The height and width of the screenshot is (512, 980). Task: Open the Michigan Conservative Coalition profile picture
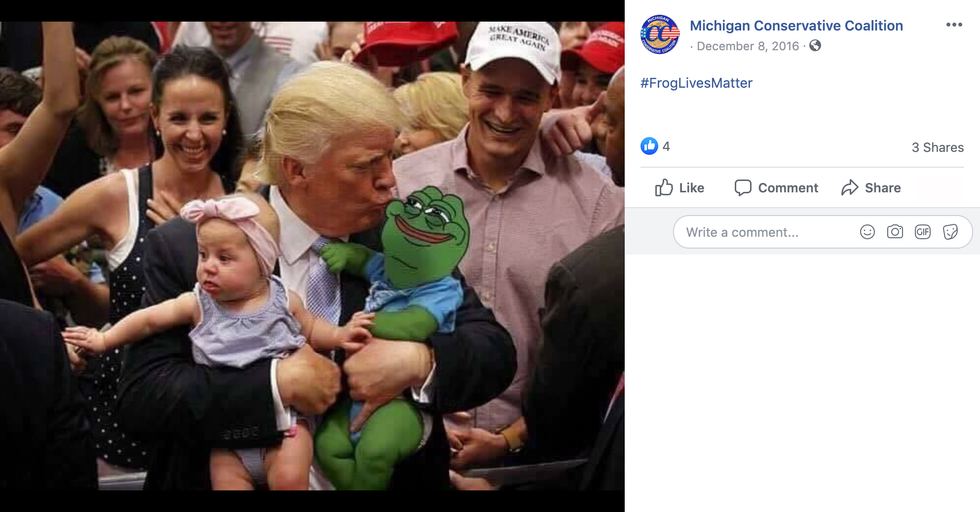click(x=660, y=35)
